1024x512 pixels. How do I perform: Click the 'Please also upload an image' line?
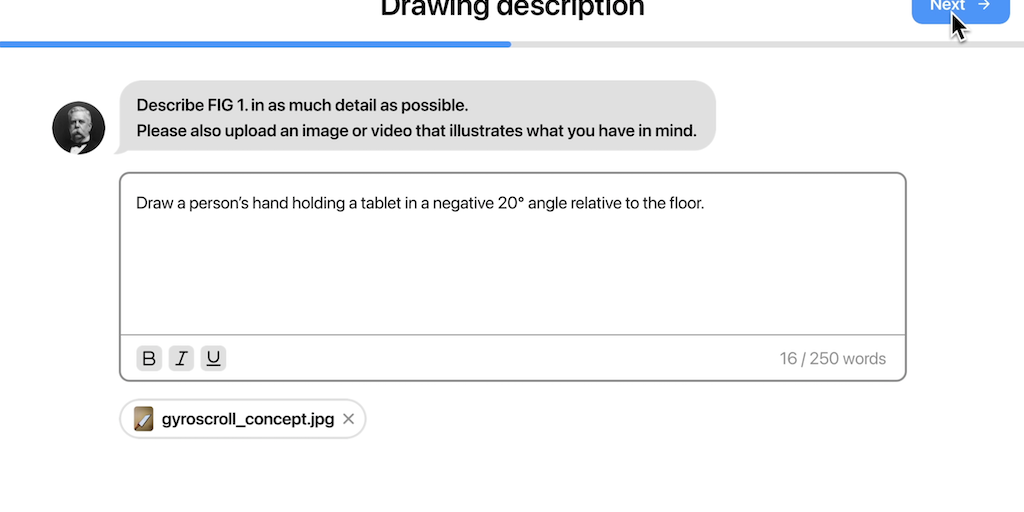(416, 130)
